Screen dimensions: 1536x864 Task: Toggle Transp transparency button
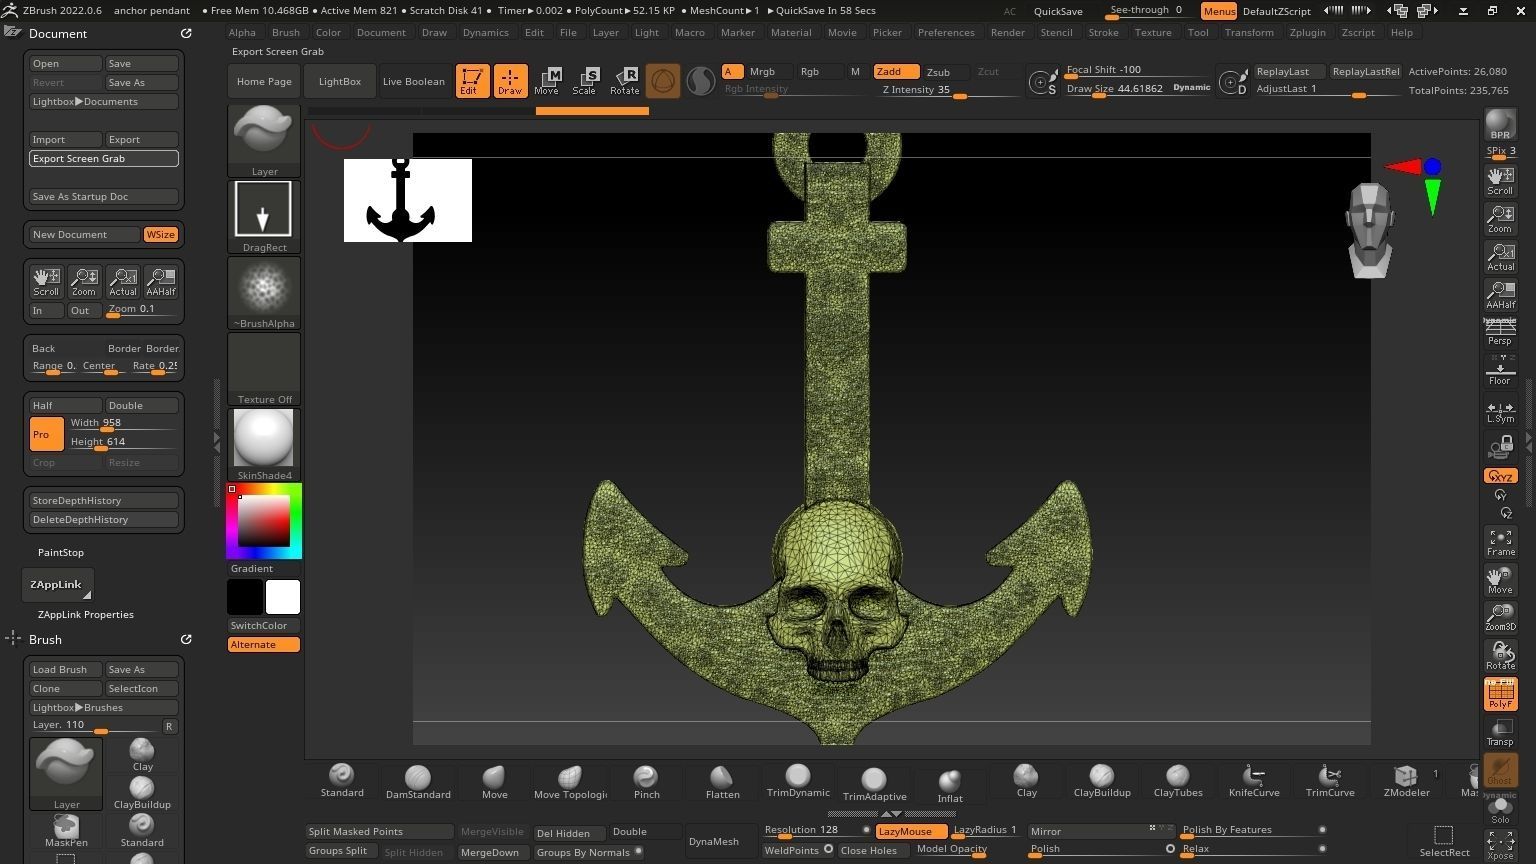(1500, 732)
